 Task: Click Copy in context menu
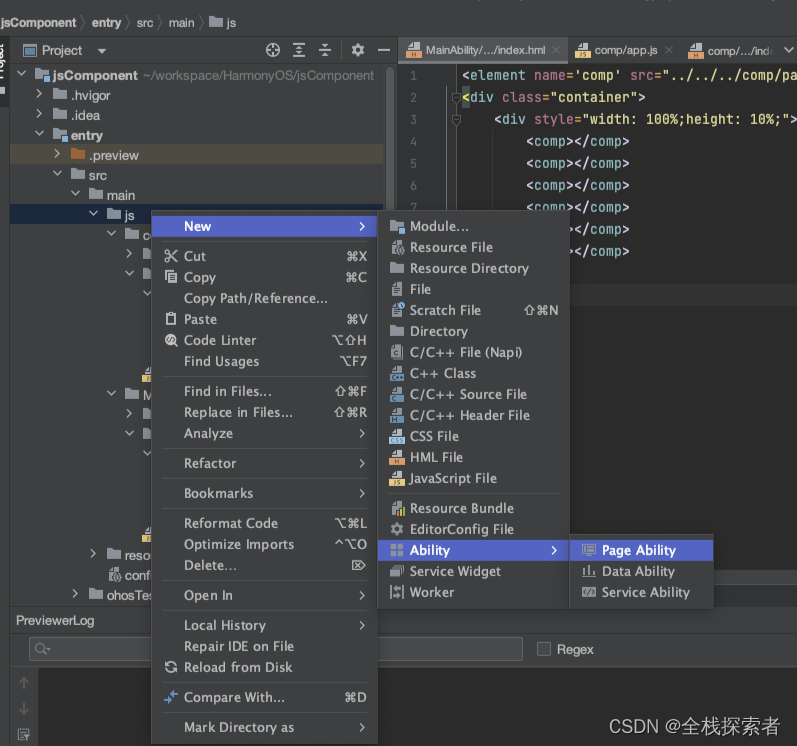coord(265,277)
